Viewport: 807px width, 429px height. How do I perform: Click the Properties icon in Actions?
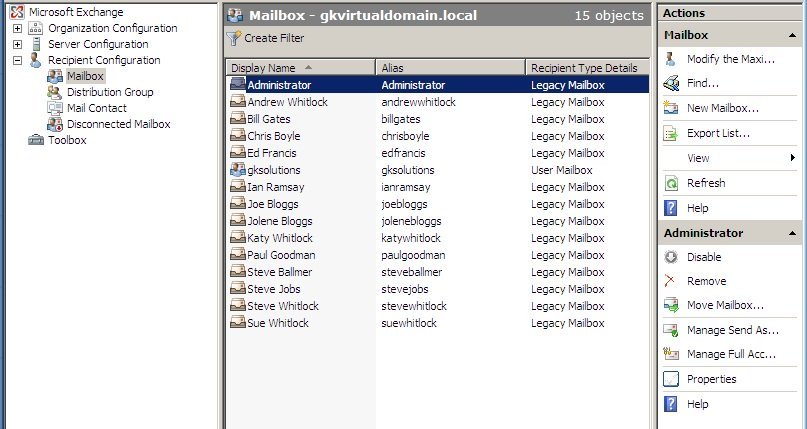click(x=671, y=379)
